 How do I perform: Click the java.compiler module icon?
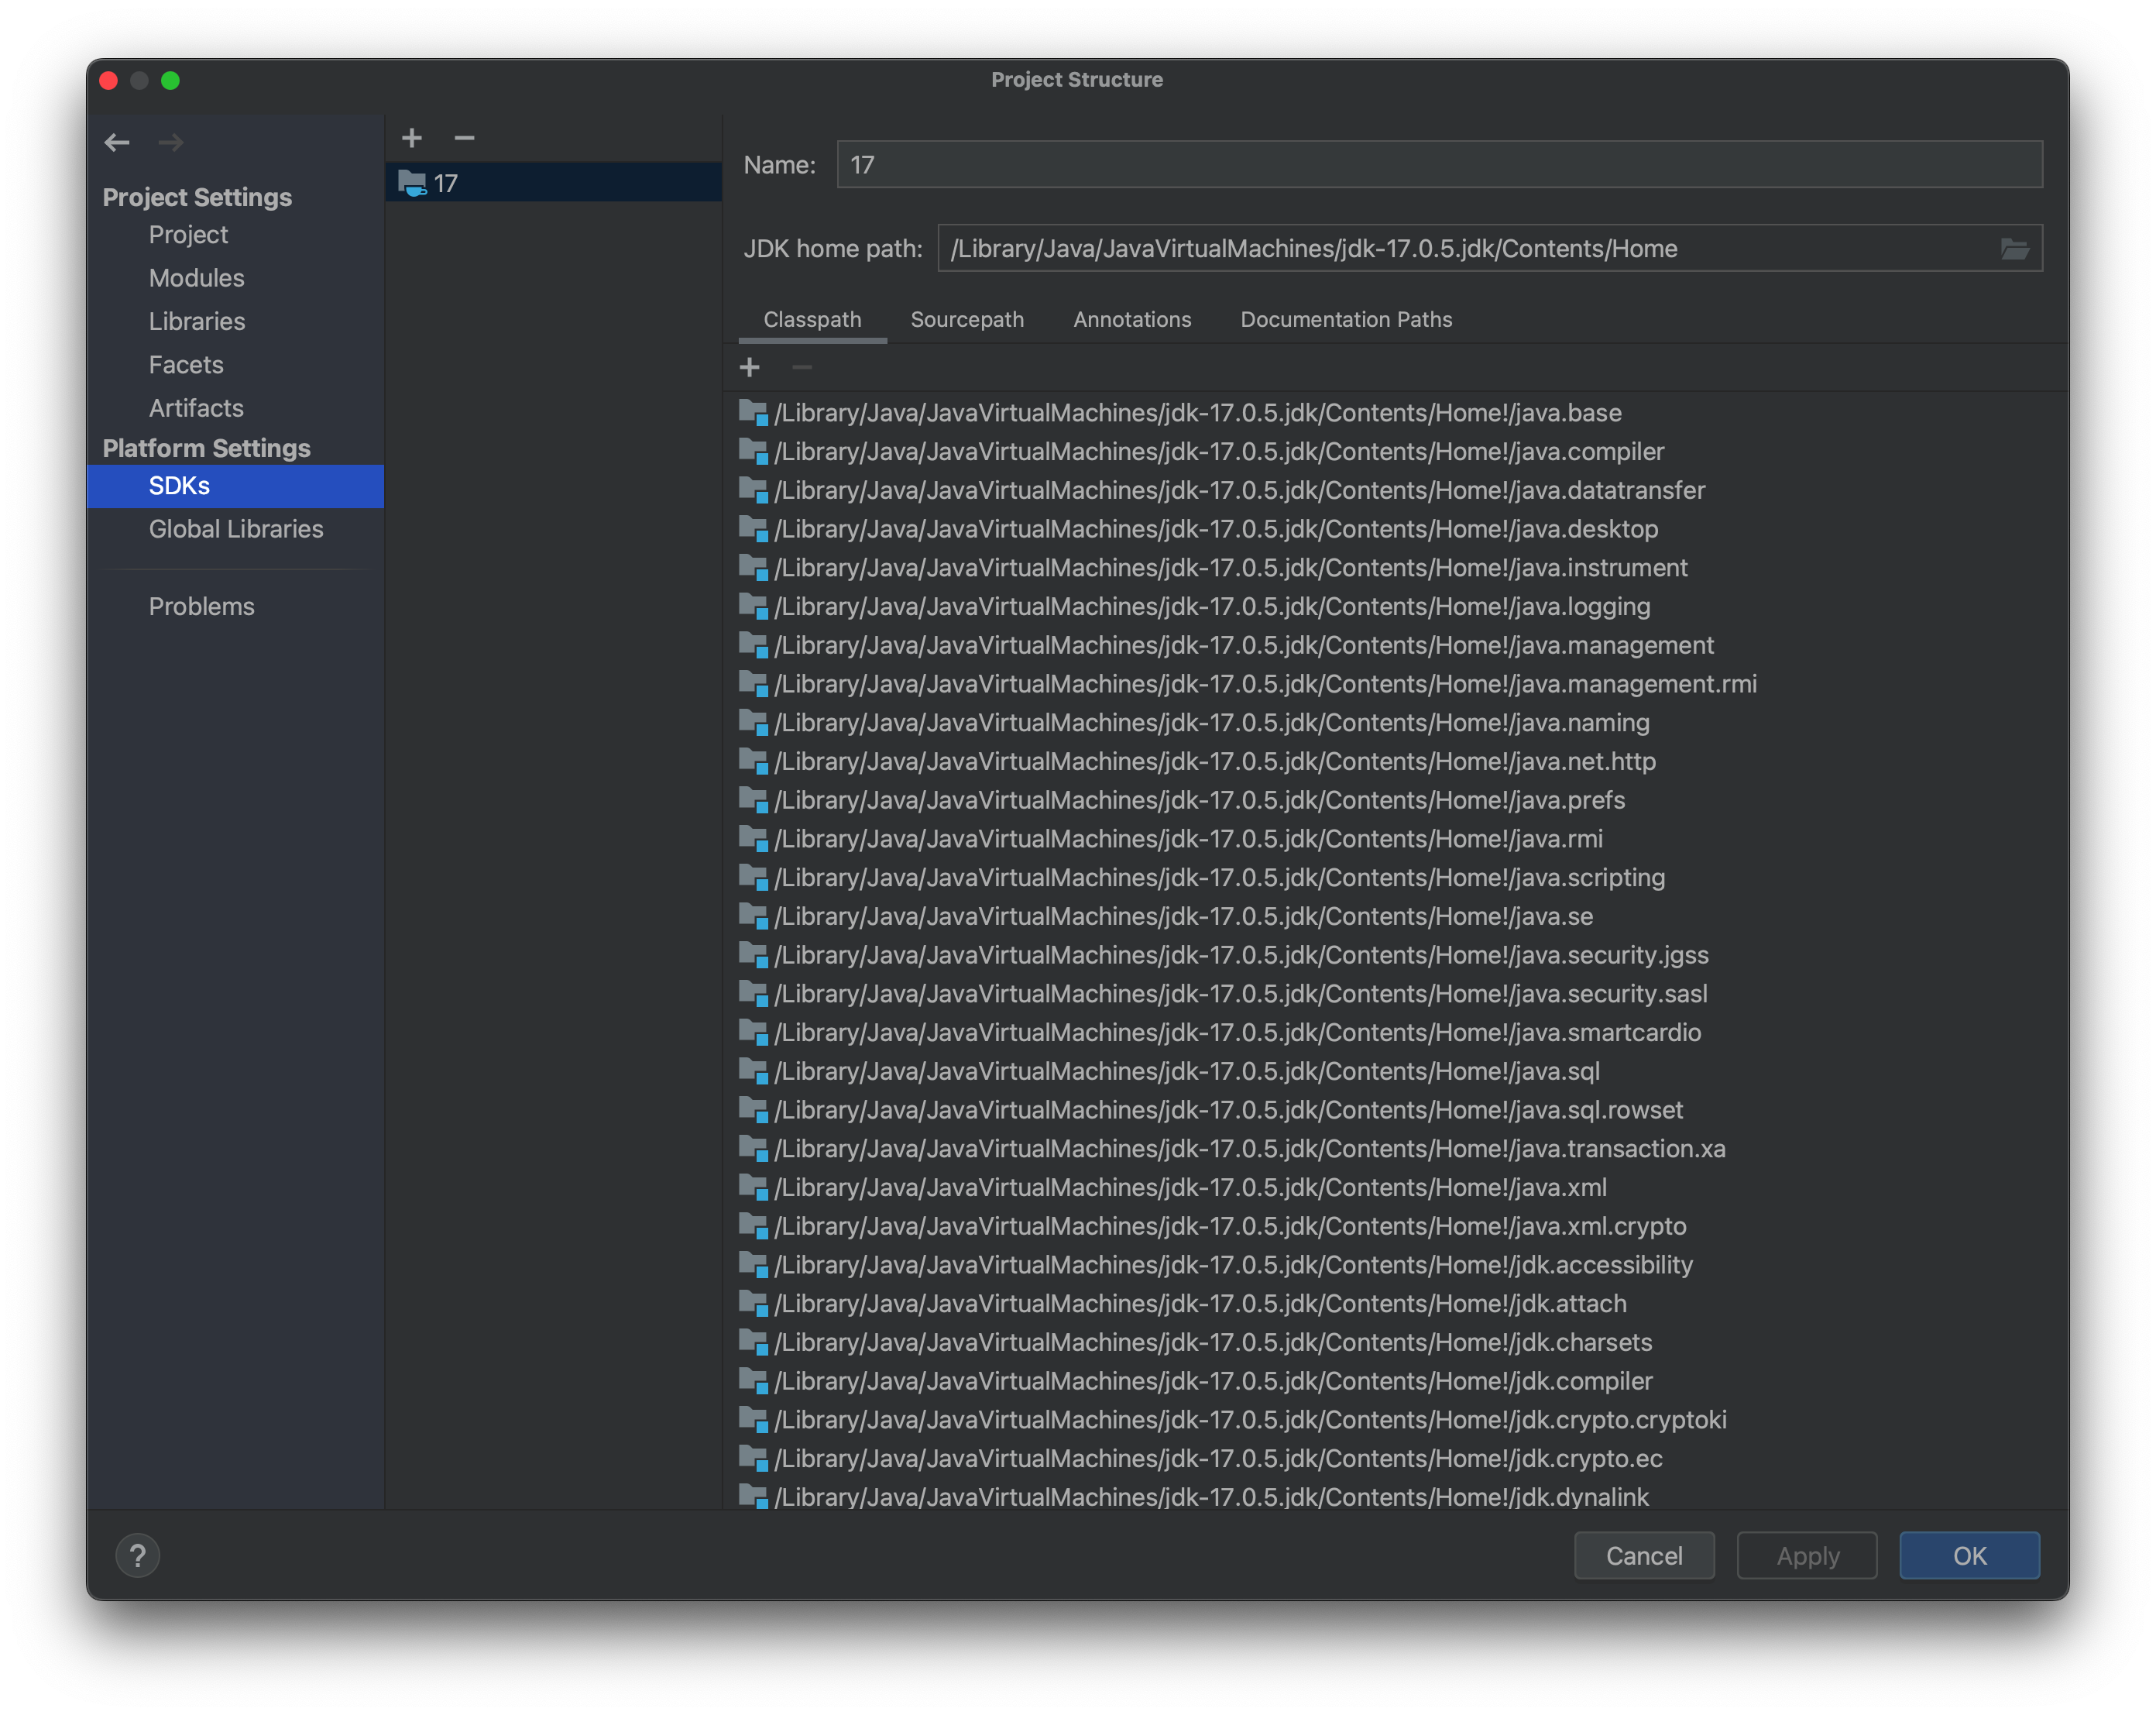(753, 452)
